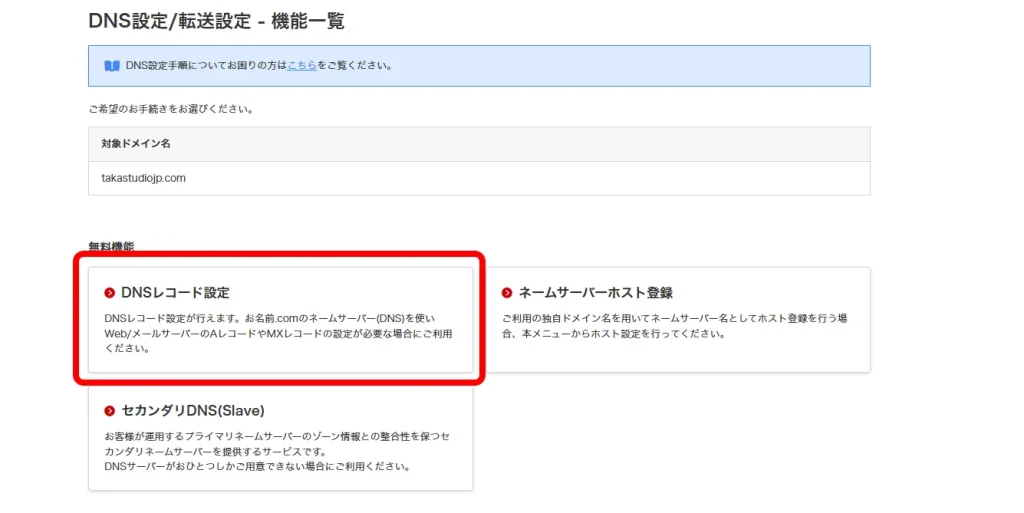Image resolution: width=1024 pixels, height=513 pixels.
Task: Click the book icon in the info banner
Action: pyautogui.click(x=112, y=66)
